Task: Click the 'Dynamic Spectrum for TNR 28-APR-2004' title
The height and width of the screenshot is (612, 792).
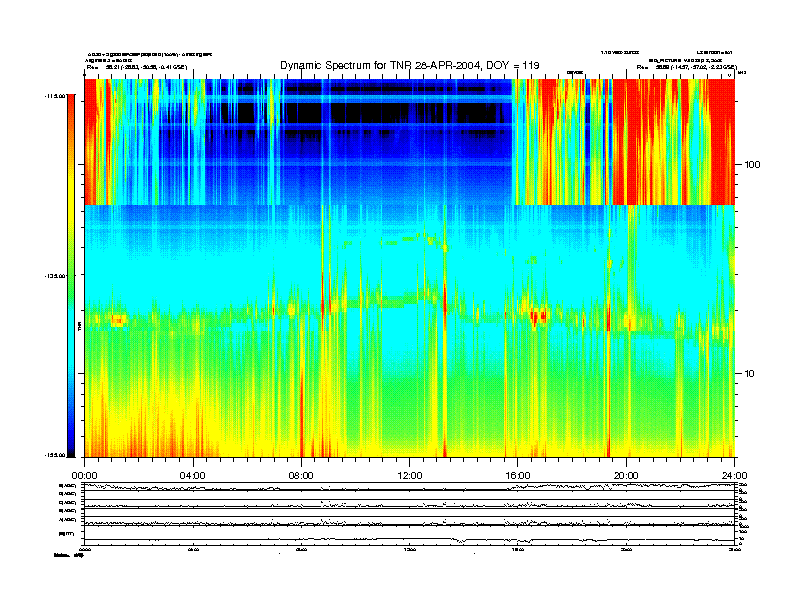Action: [x=410, y=65]
